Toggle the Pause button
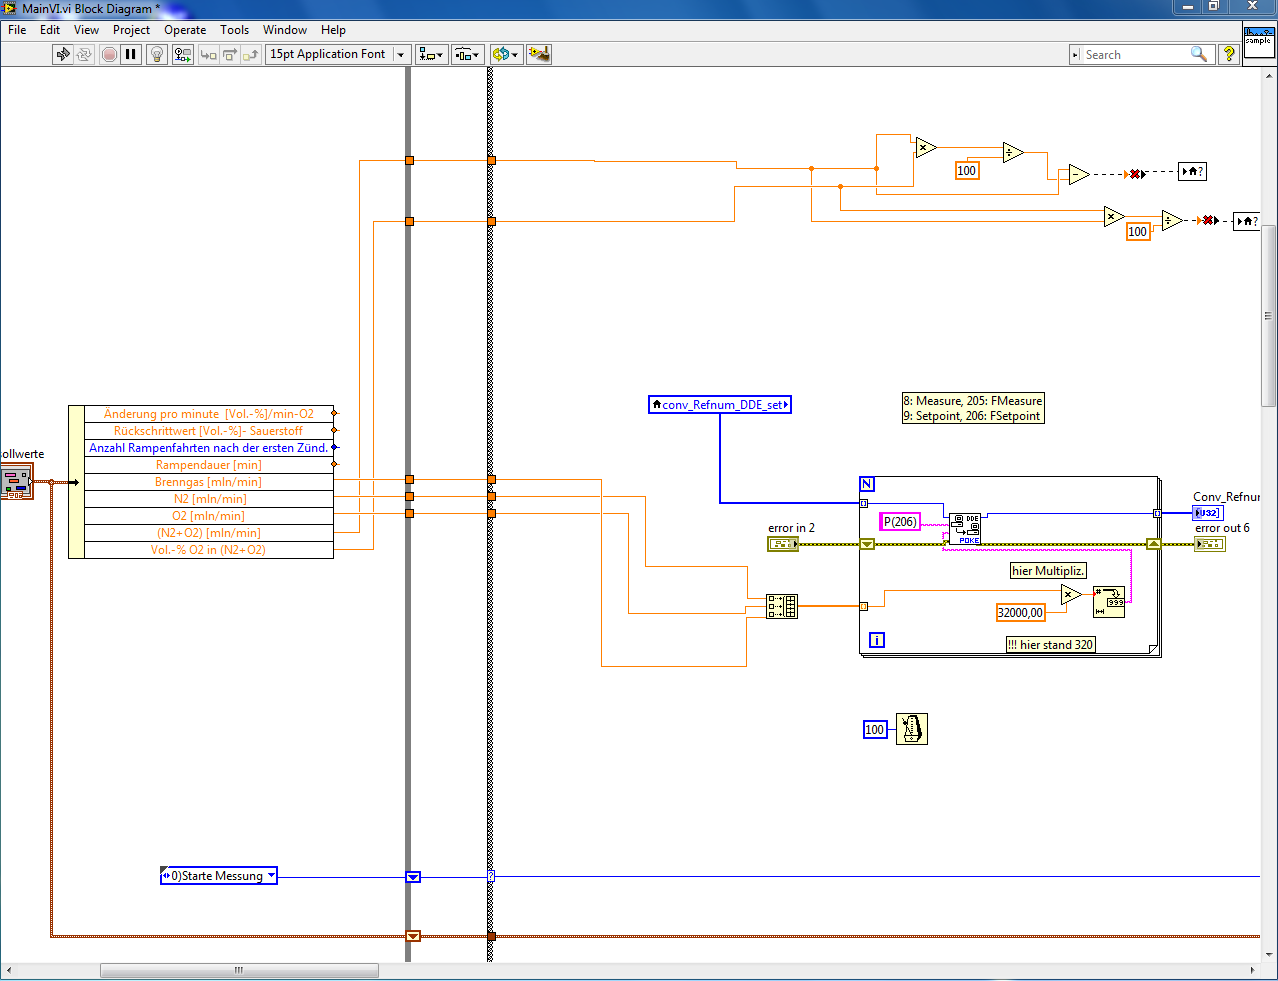The width and height of the screenshot is (1278, 981). point(131,54)
